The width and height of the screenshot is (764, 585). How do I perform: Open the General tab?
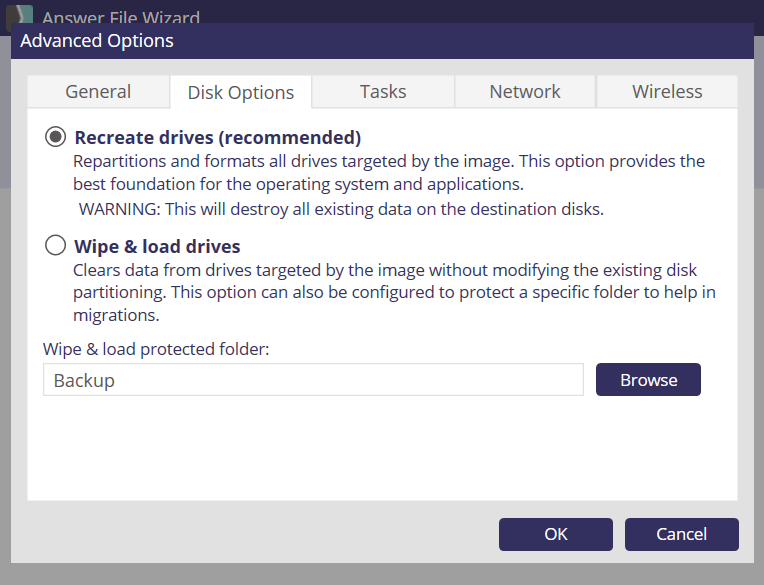98,91
